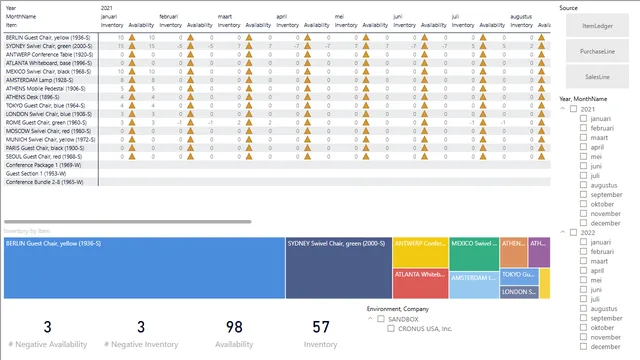The width and height of the screenshot is (640, 360).
Task: Click warning triangle for MEXICO januari
Action: coord(132,71)
